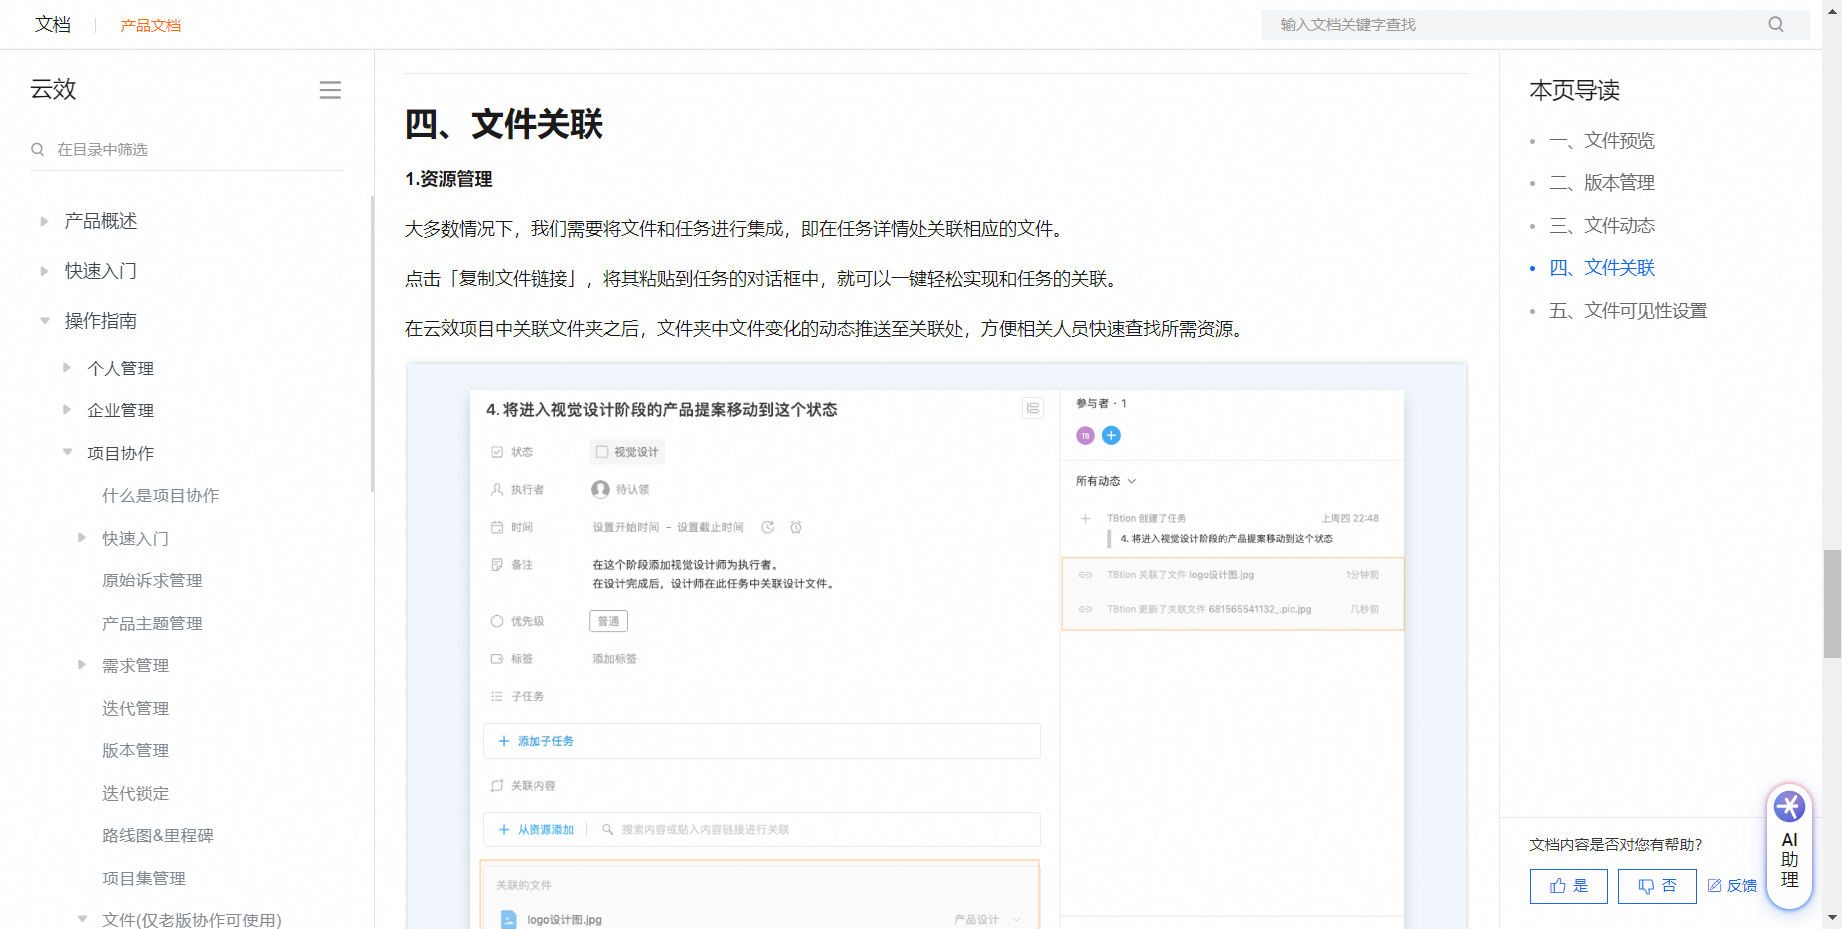The height and width of the screenshot is (929, 1842).
Task: Open 项目集管理 page
Action: 144,878
